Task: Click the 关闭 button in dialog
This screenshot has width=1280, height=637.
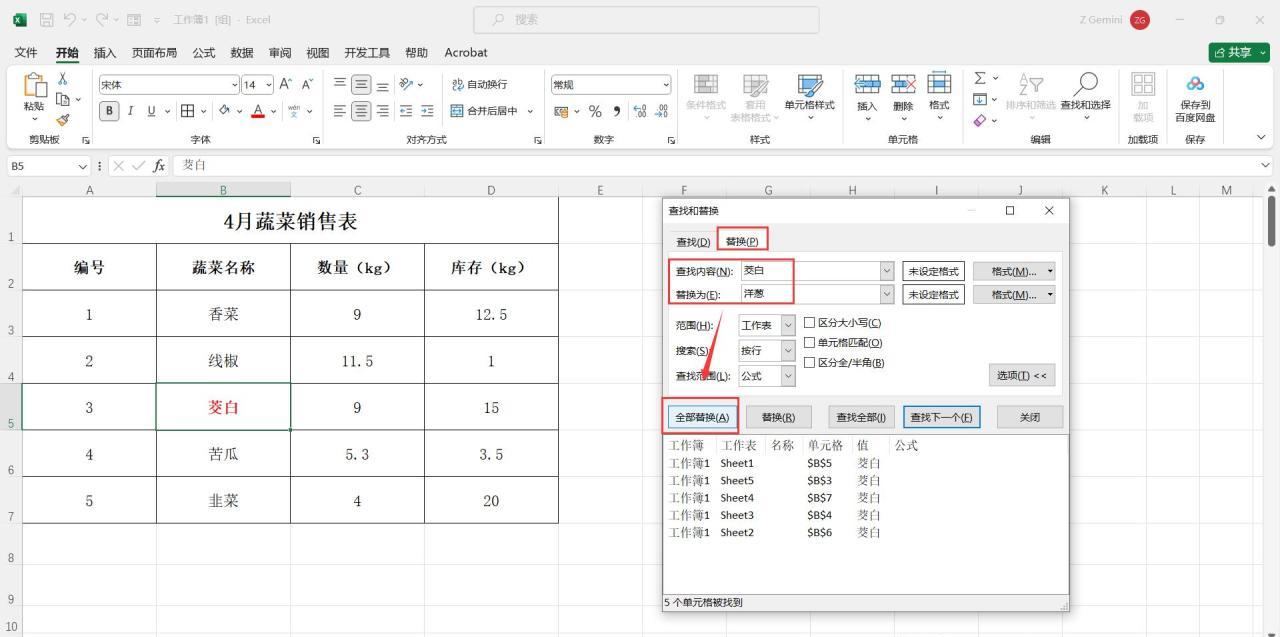Action: (1030, 417)
